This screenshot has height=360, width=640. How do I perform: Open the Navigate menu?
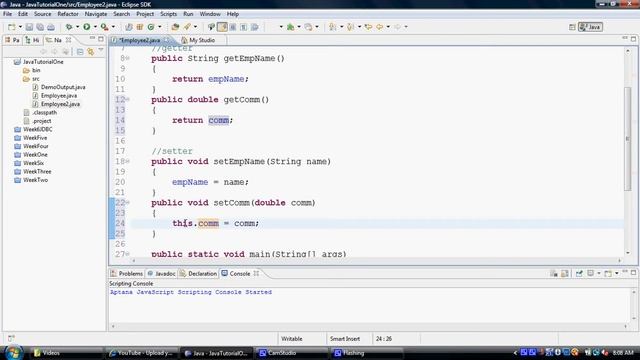[96, 14]
